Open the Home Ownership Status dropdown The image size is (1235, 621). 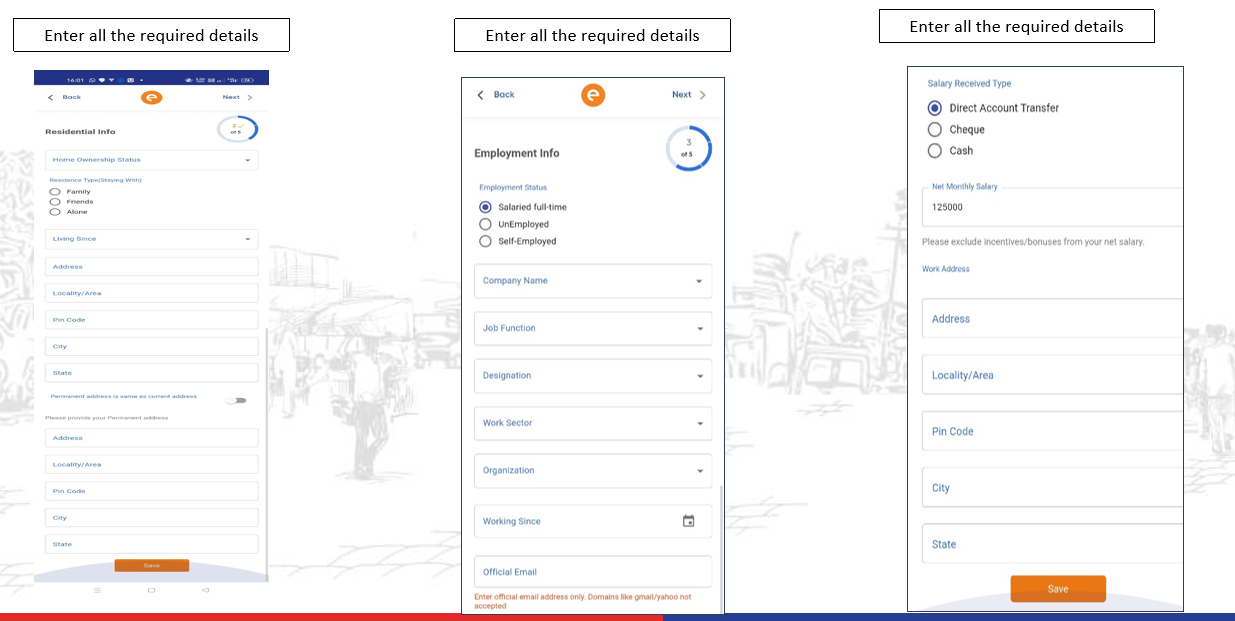pos(151,159)
